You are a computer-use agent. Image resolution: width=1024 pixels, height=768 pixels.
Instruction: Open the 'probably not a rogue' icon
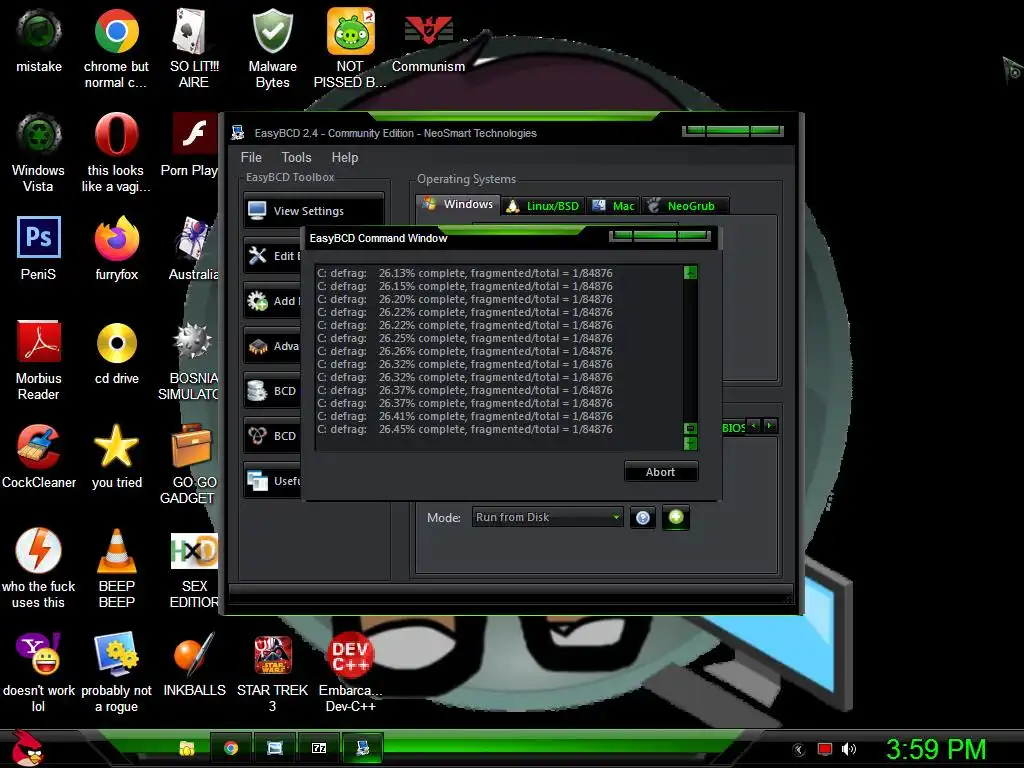pos(116,673)
